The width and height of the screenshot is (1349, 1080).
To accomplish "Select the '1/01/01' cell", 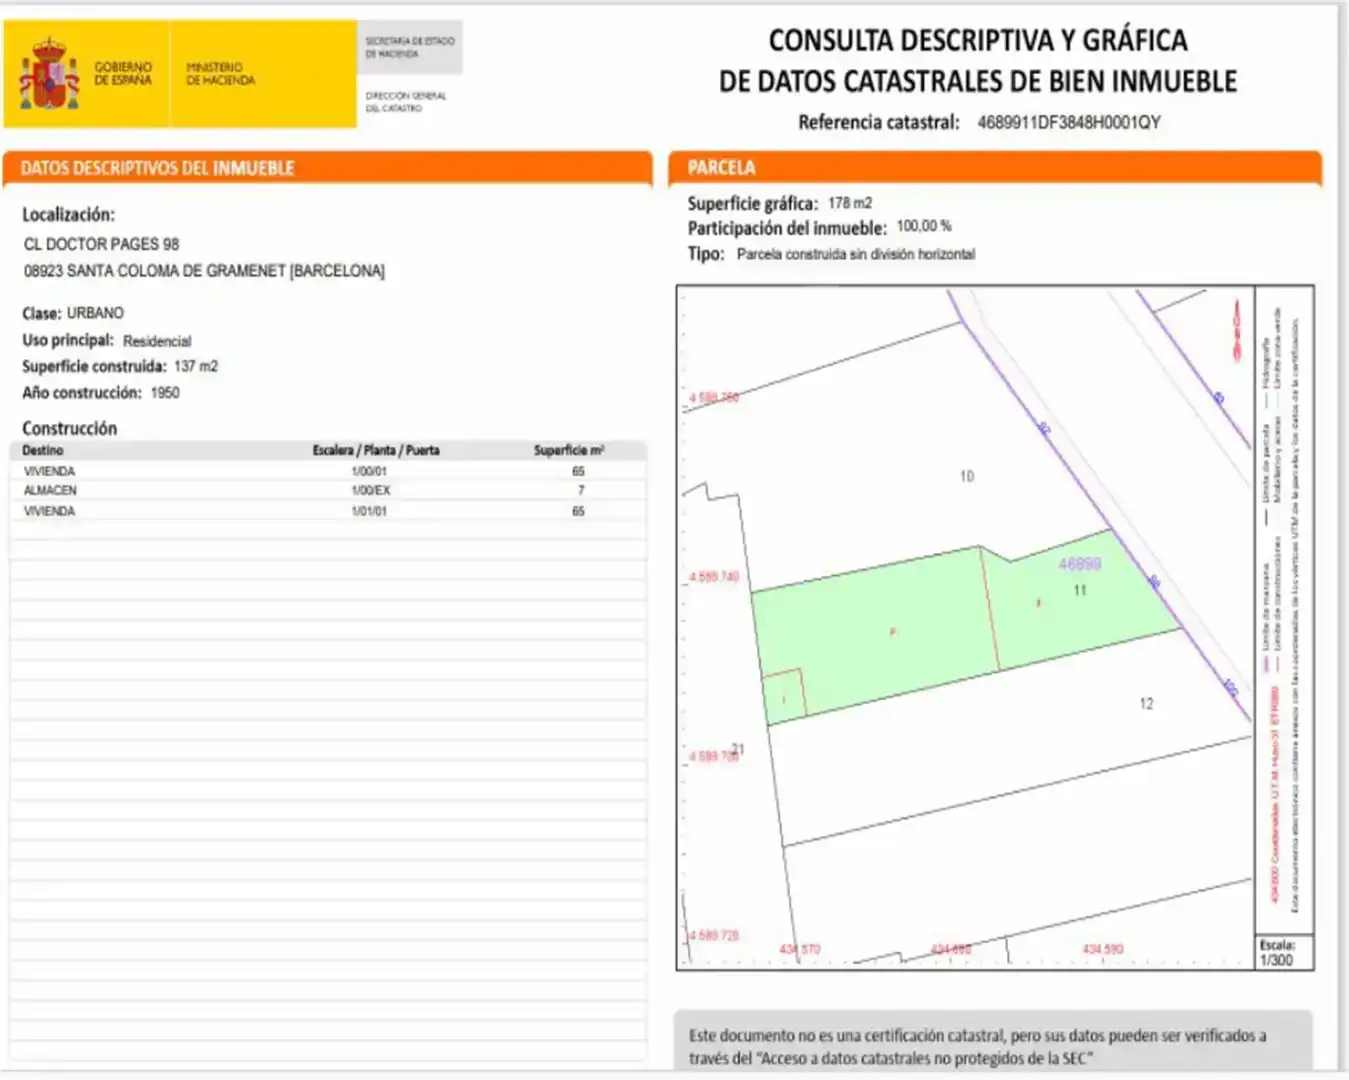I will click(x=369, y=511).
